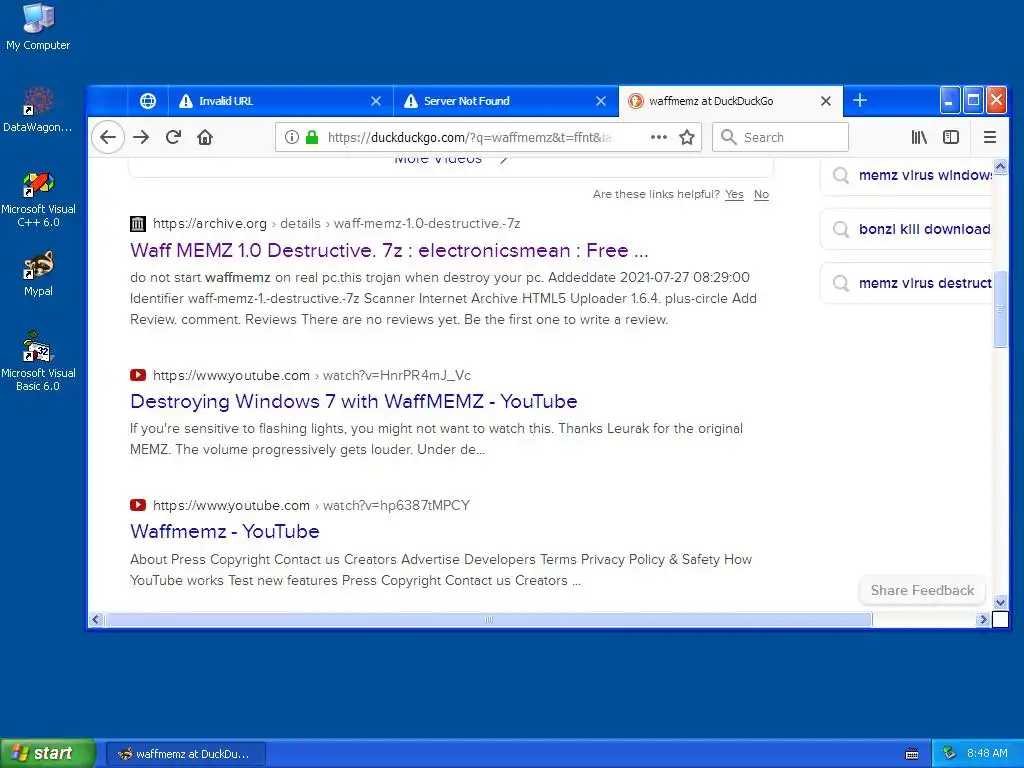The image size is (1024, 768).
Task: Switch to the globe icon tab
Action: (148, 101)
